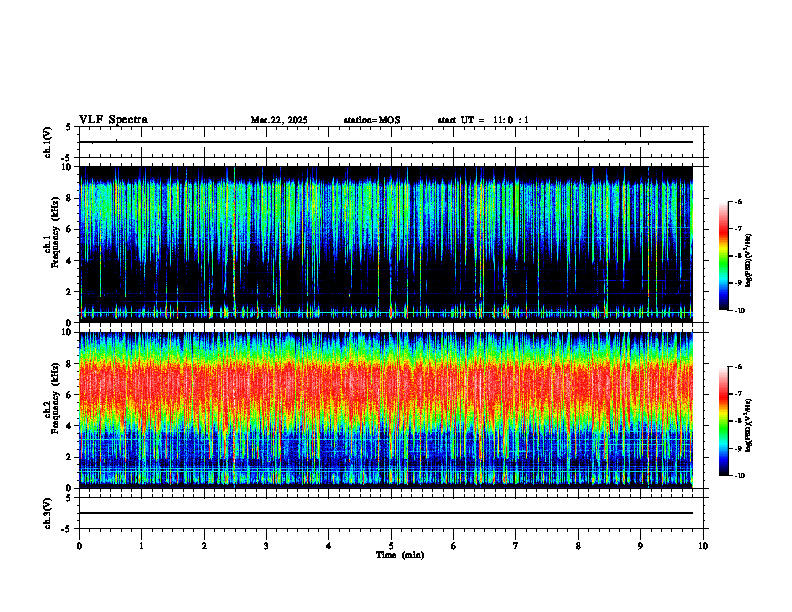792x612 pixels.
Task: Click the "-10" label on ch.2 color bar
Action: click(x=739, y=476)
